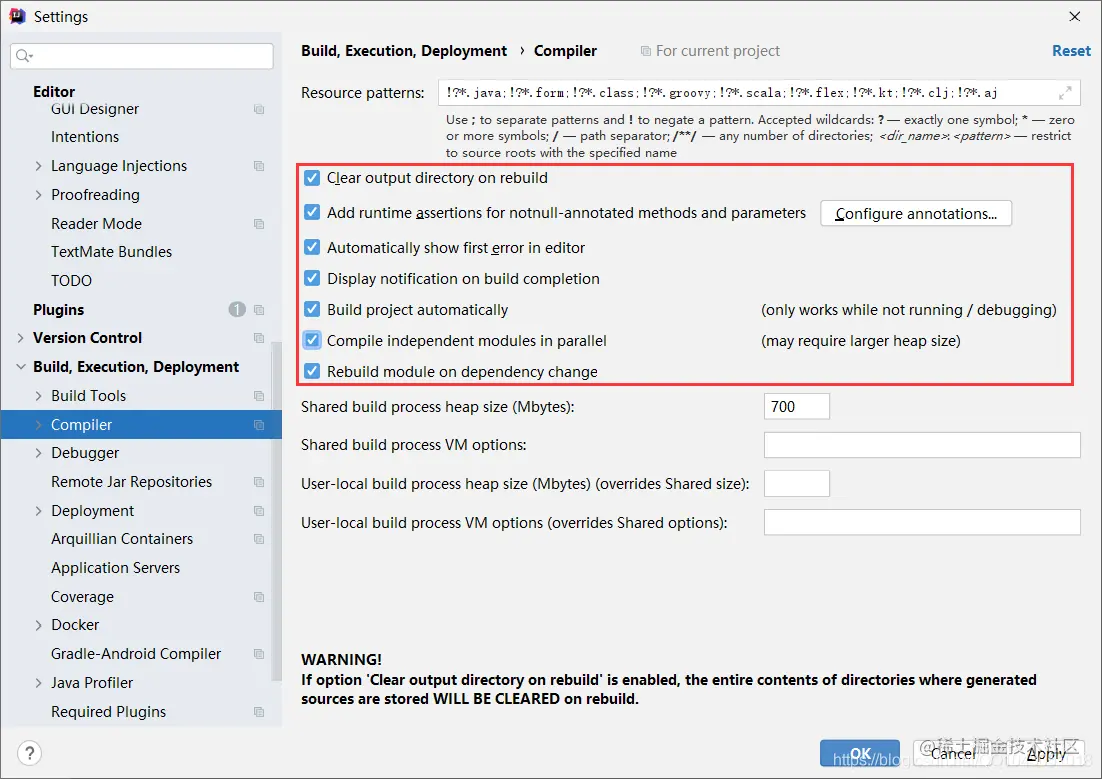Image resolution: width=1102 pixels, height=779 pixels.
Task: Click the project-level icon beside Plugins
Action: [x=259, y=309]
